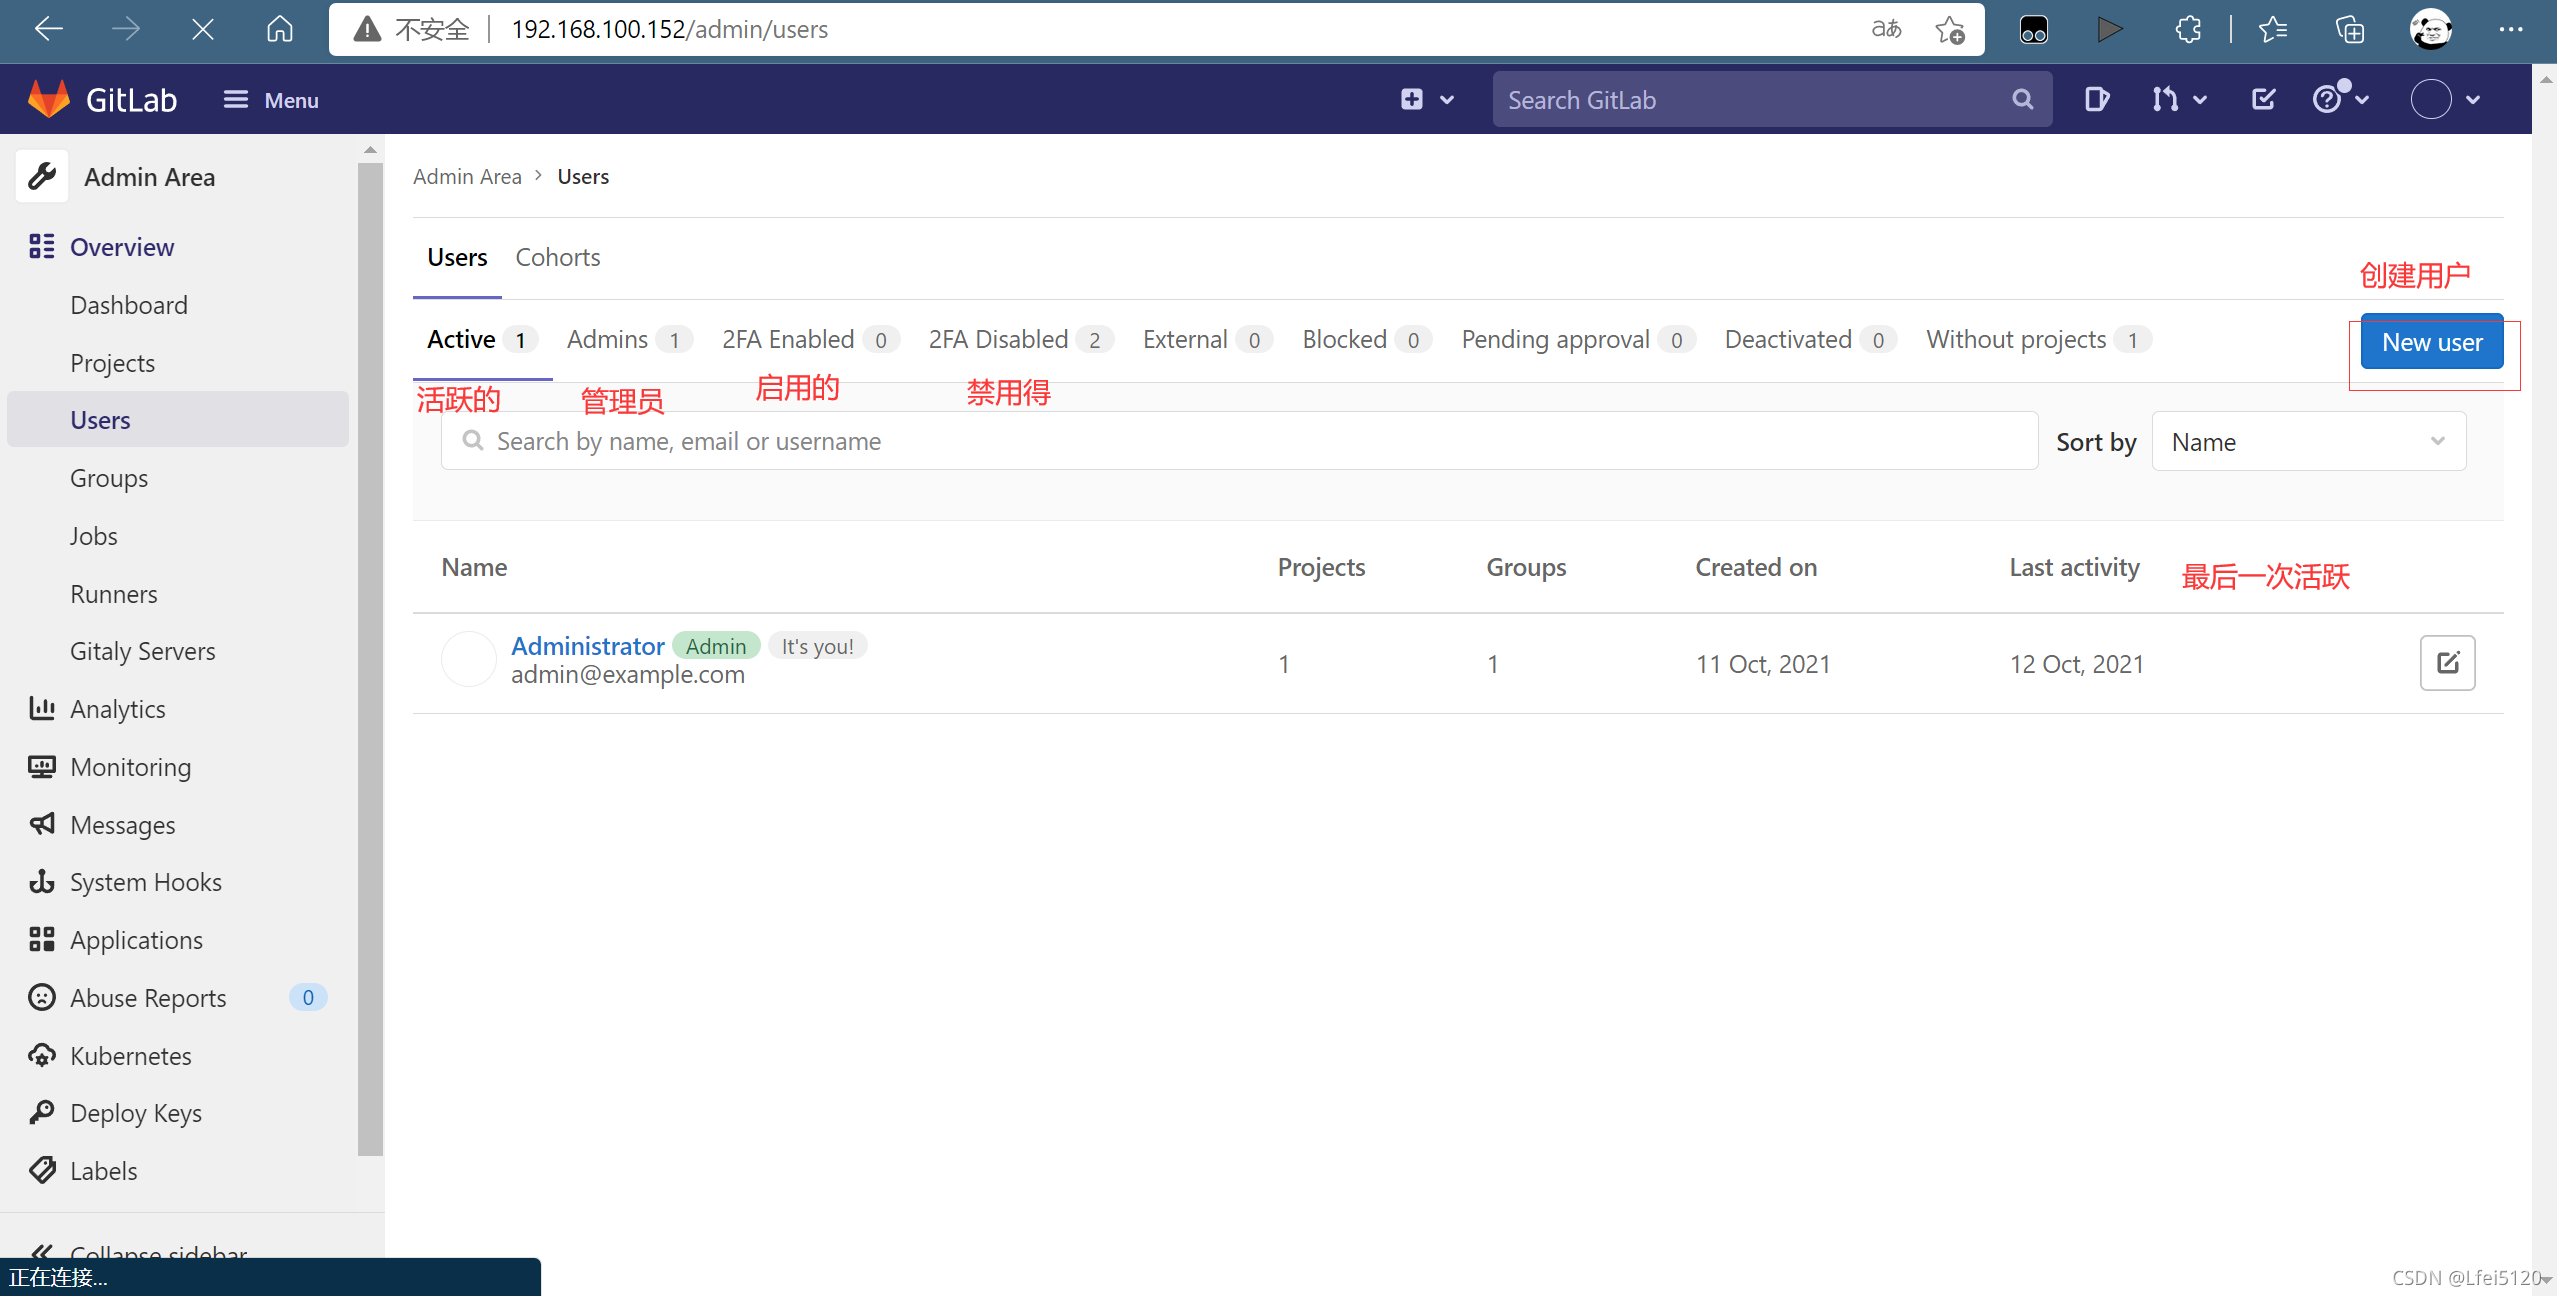Expand the Sort by Name dropdown
The height and width of the screenshot is (1296, 2557).
(2308, 442)
